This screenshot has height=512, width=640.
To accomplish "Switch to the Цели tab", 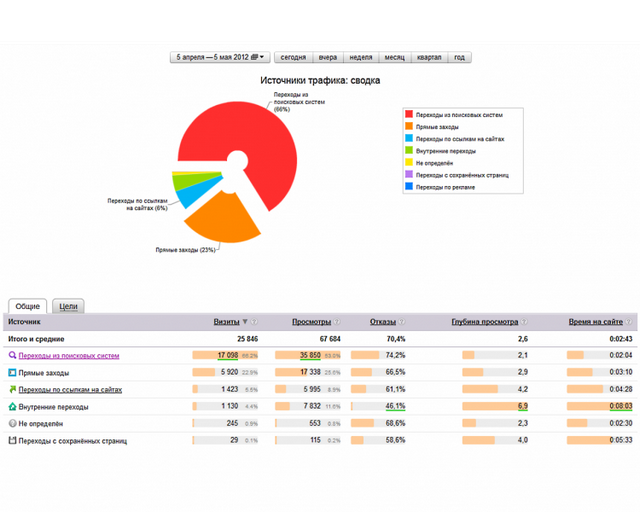I will click(68, 306).
